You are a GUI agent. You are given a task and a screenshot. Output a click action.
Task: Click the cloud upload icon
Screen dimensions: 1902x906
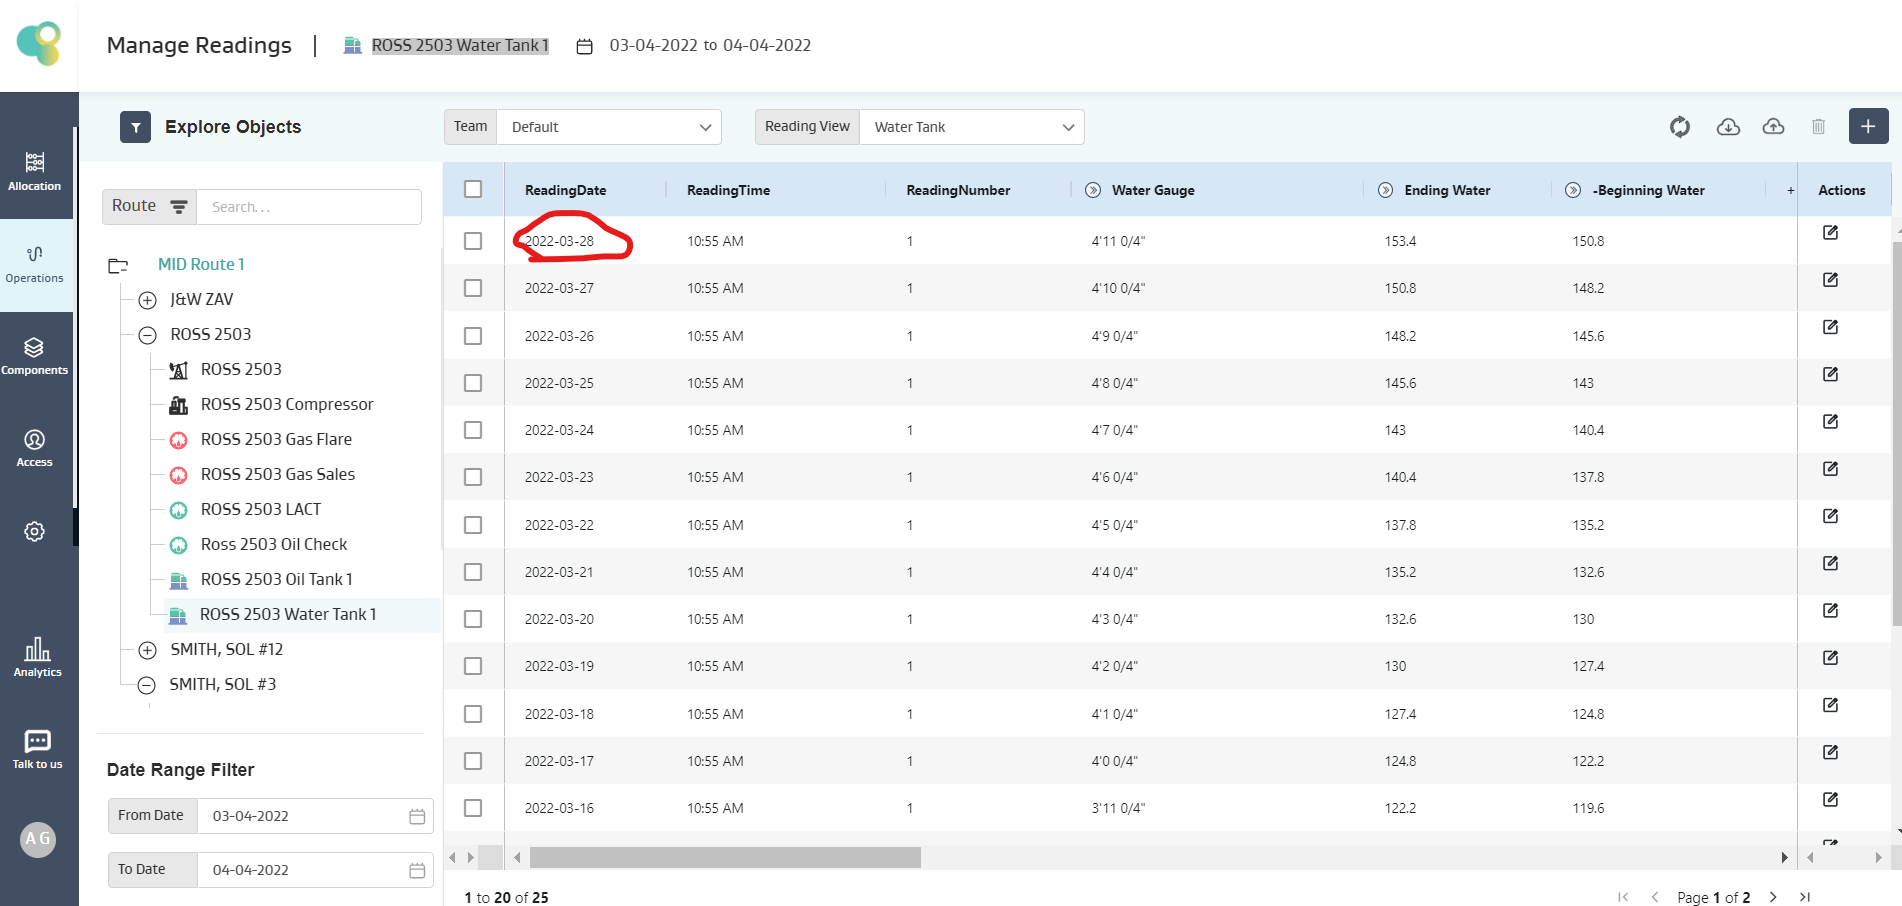click(x=1773, y=127)
